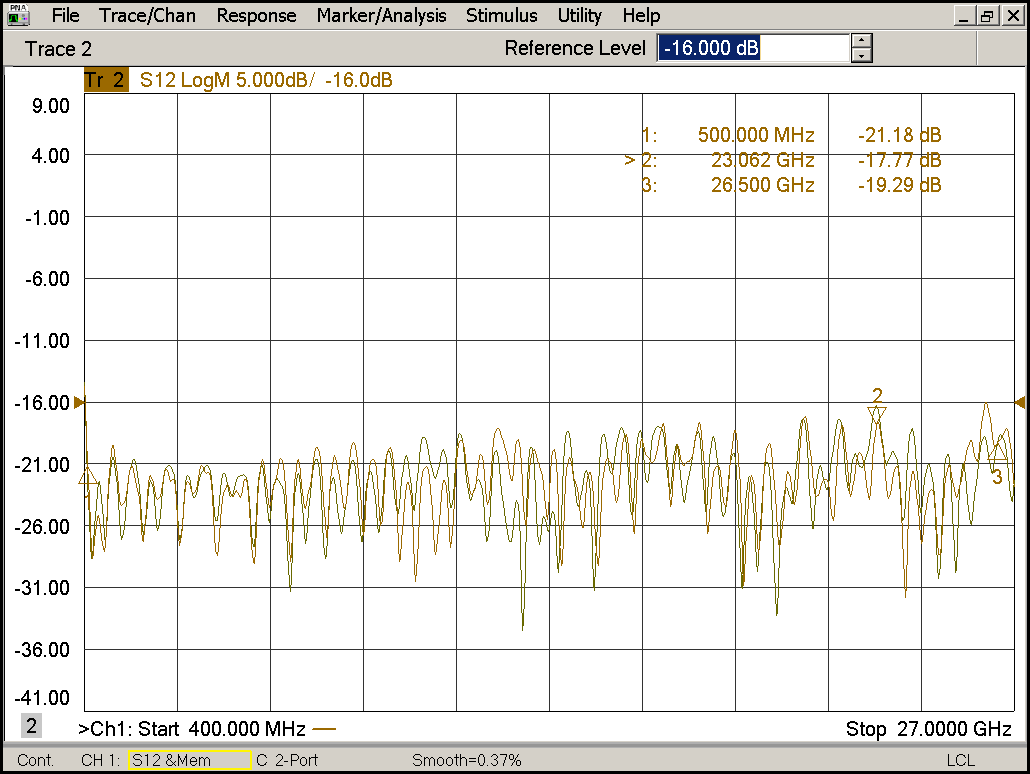Click the right reference level indicator arrow

[1019, 402]
